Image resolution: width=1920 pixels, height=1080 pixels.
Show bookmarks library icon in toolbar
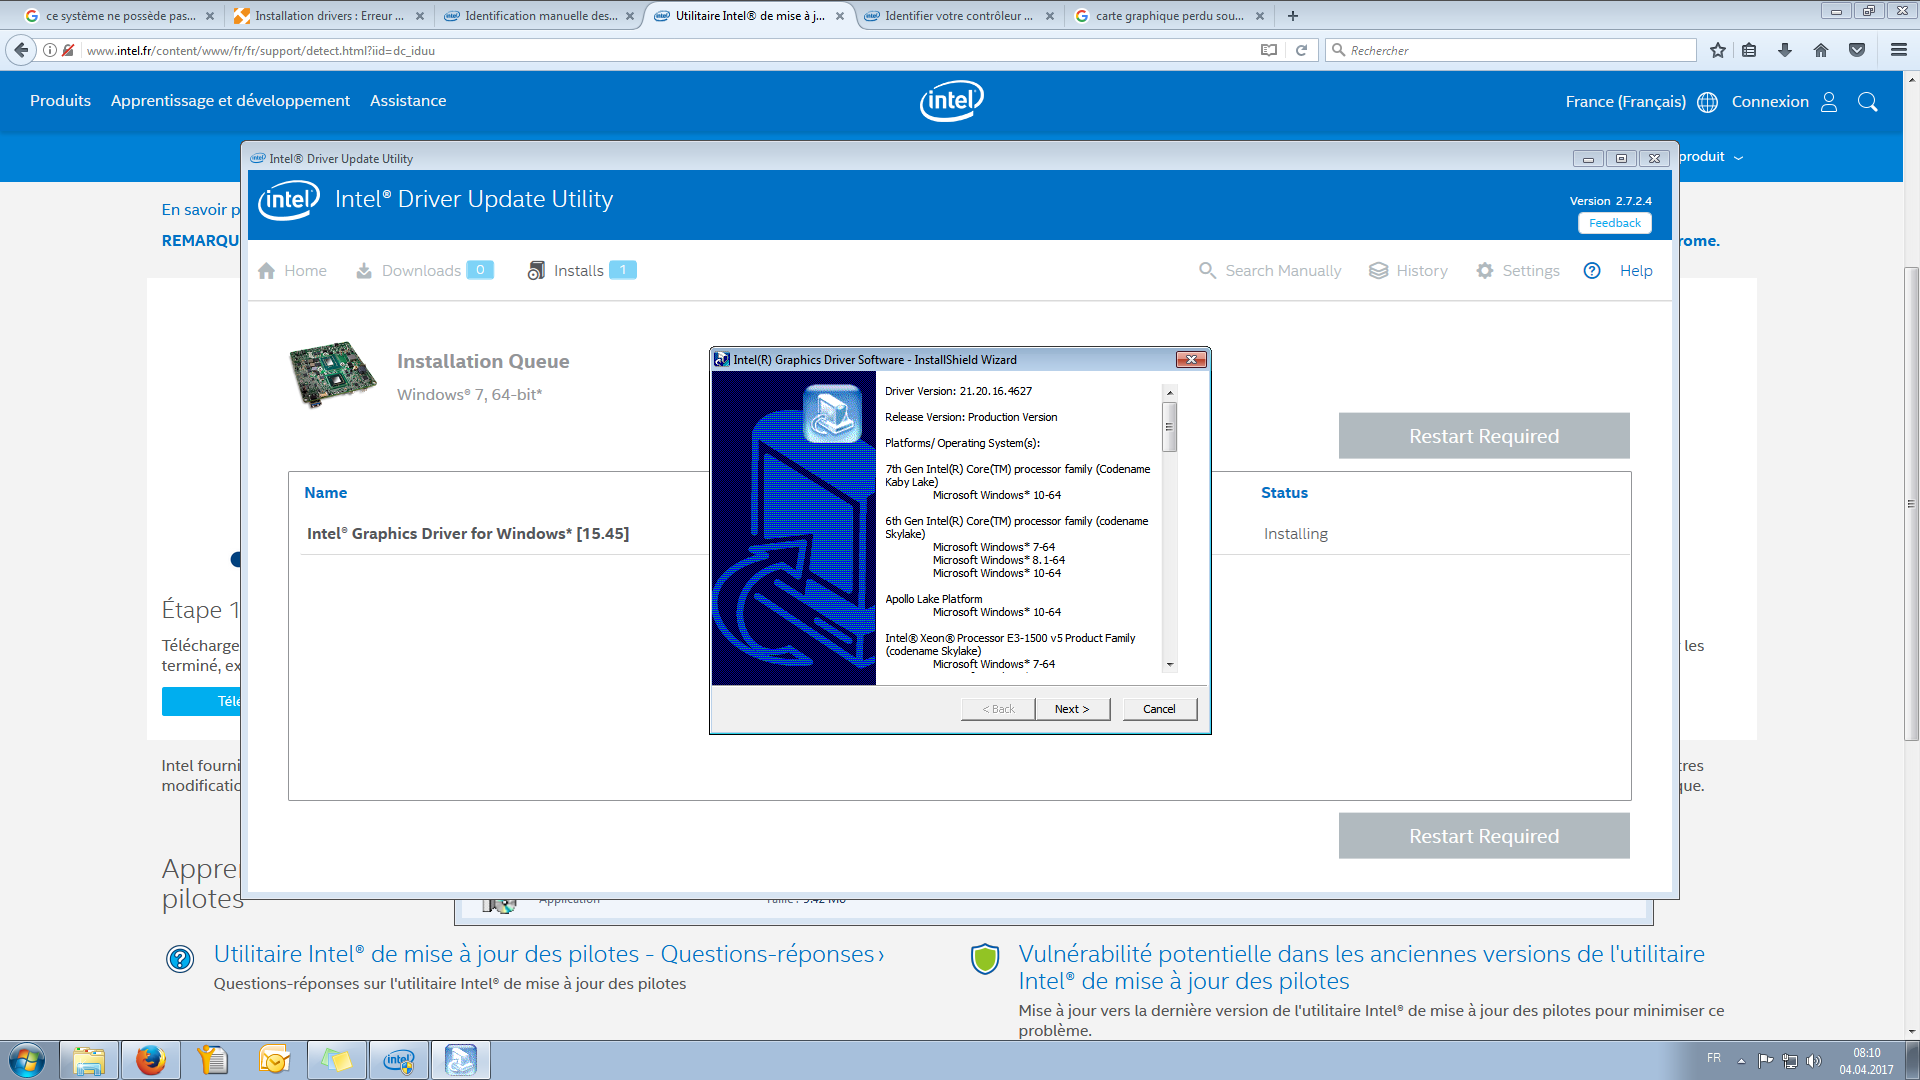click(1749, 50)
